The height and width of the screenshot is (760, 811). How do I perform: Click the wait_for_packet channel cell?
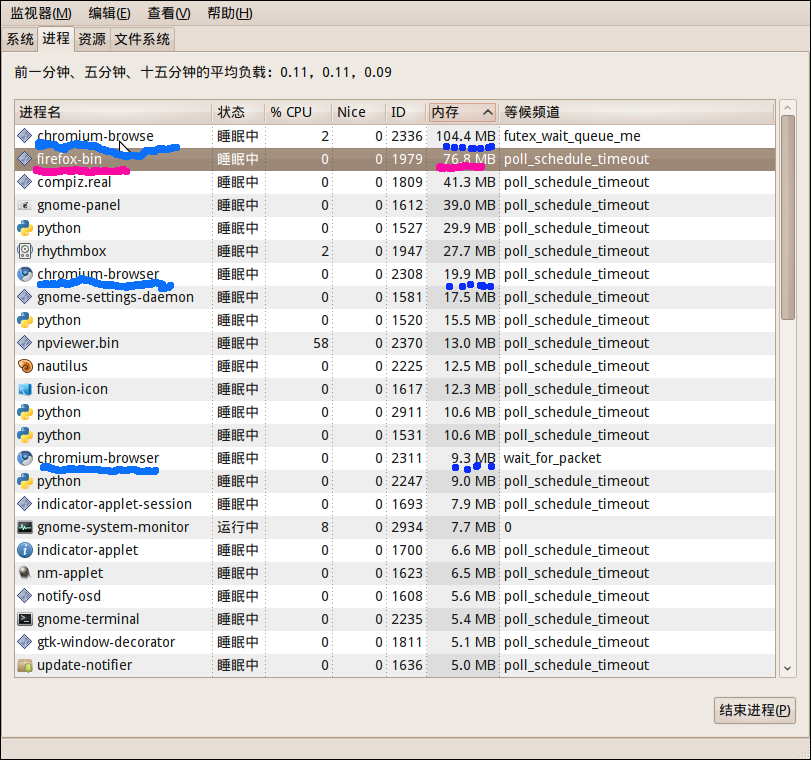click(x=552, y=458)
